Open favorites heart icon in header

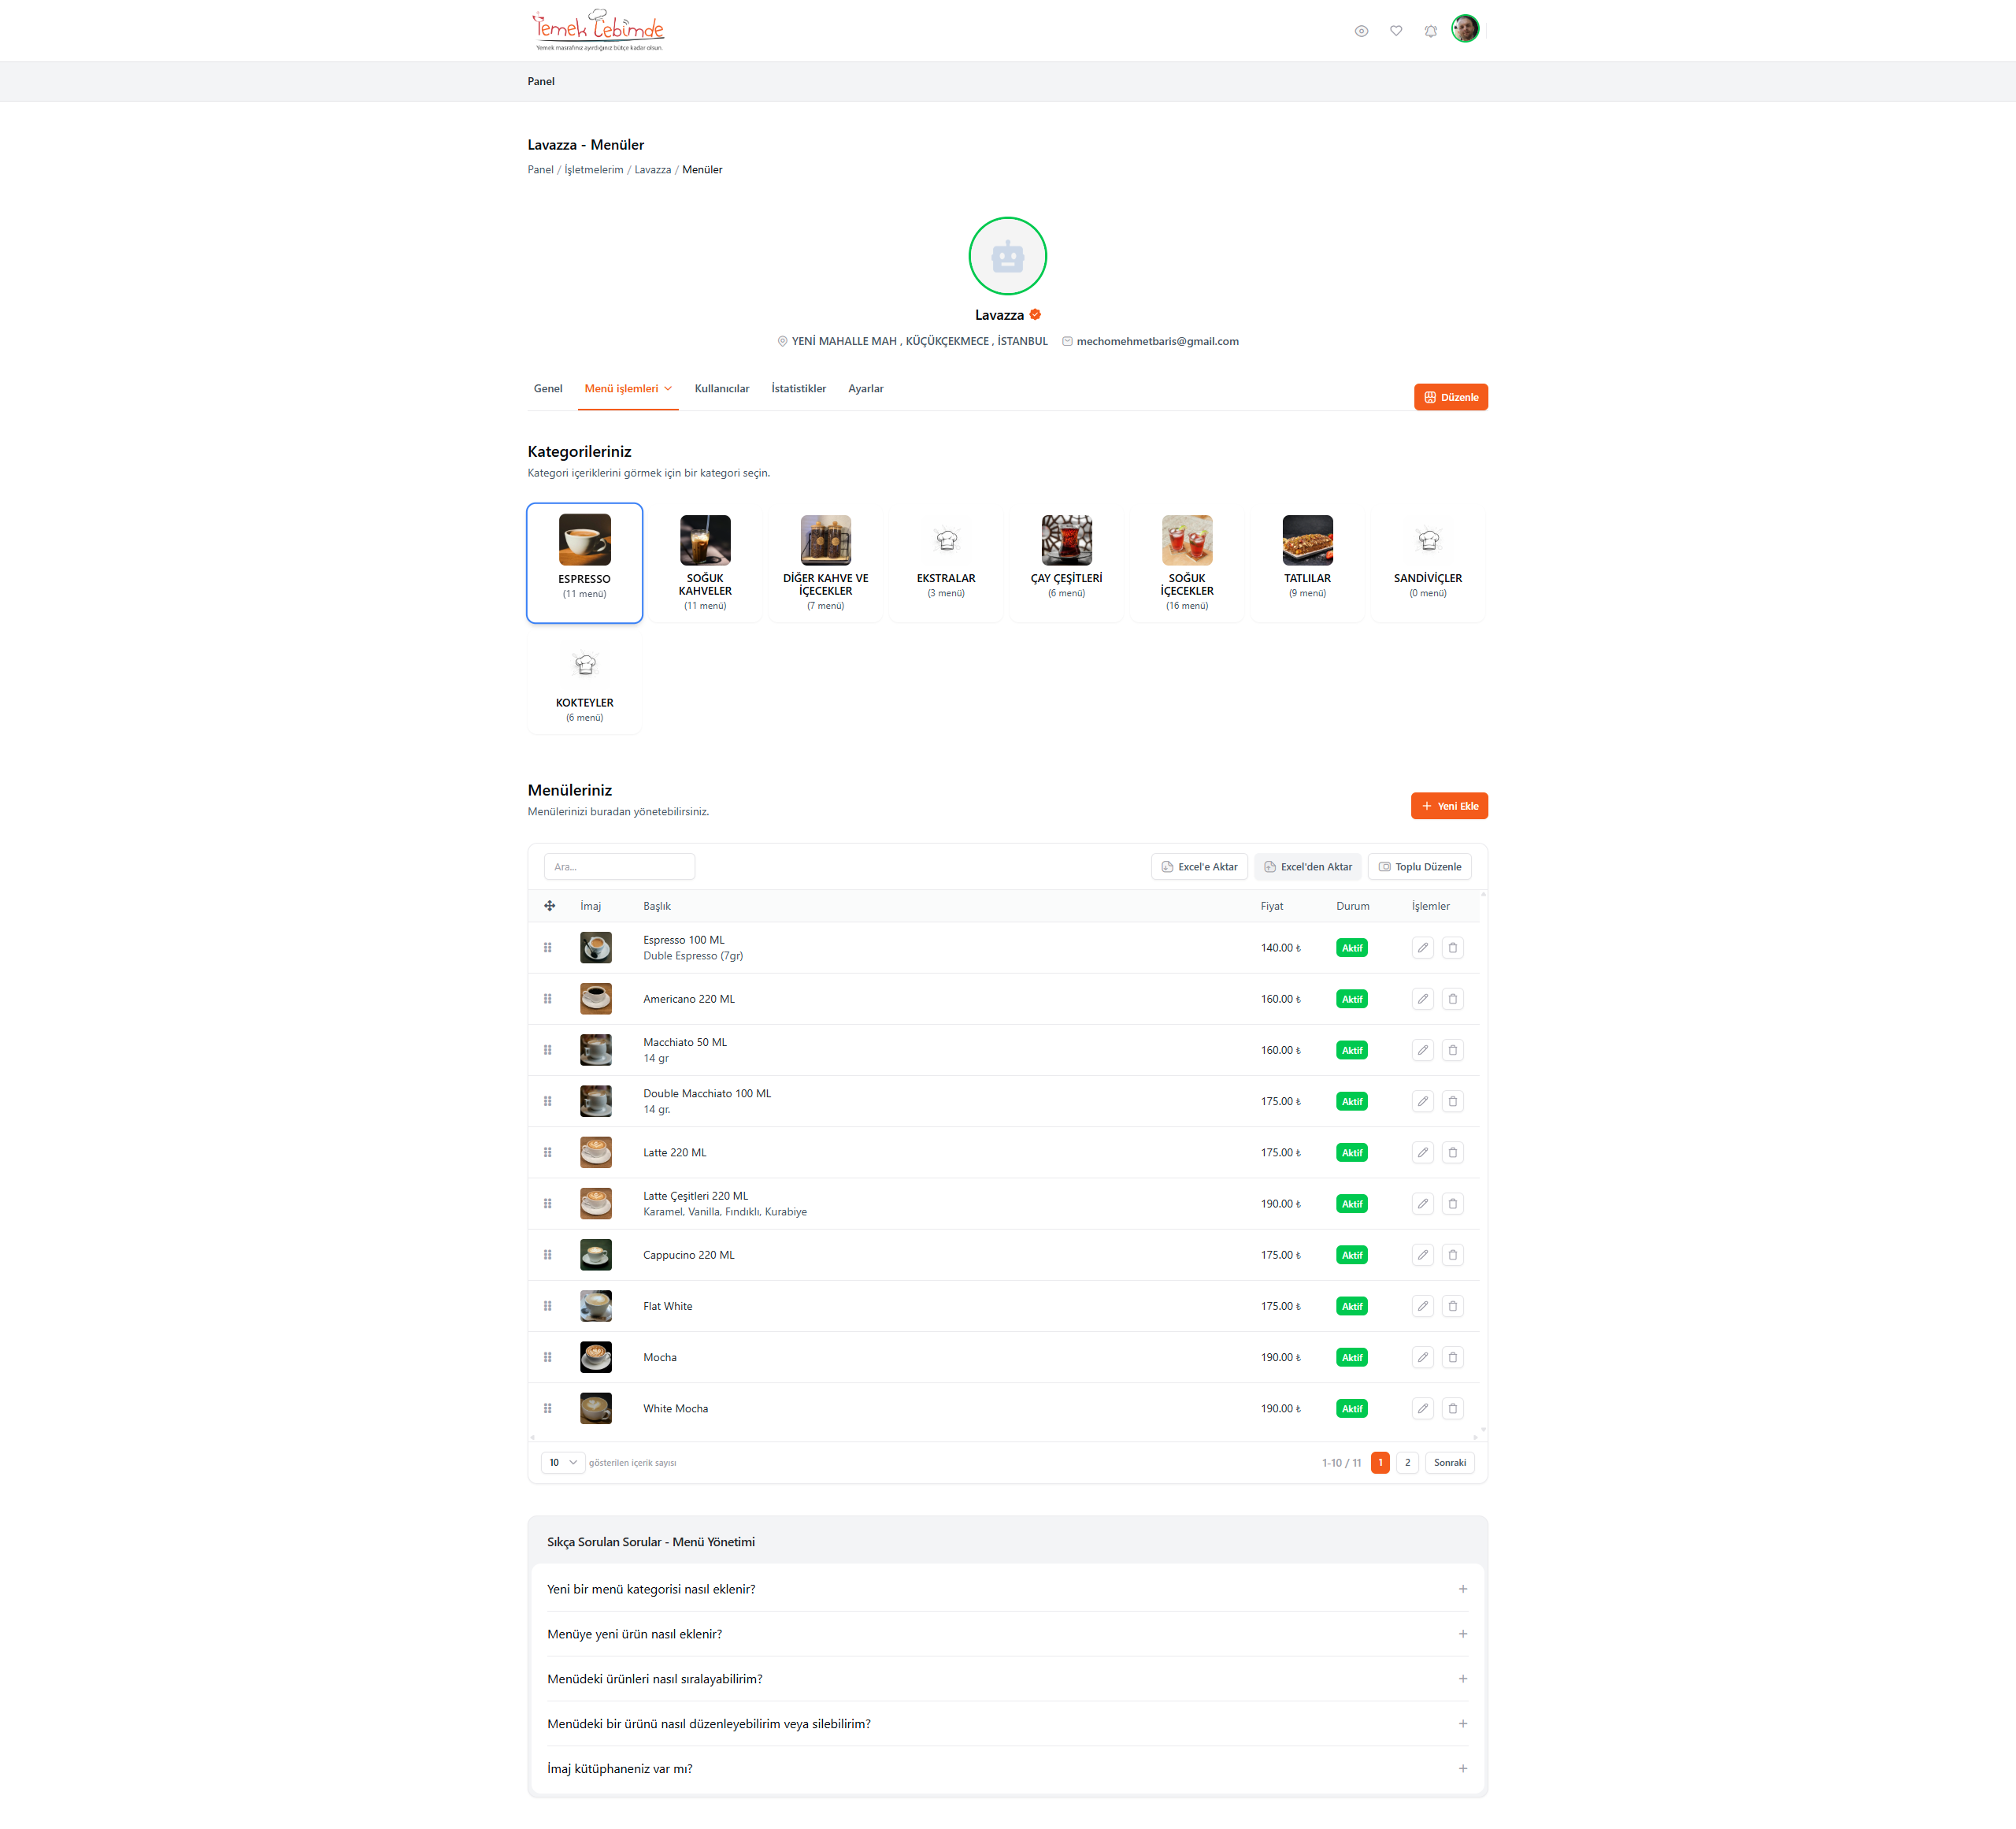[x=1396, y=31]
